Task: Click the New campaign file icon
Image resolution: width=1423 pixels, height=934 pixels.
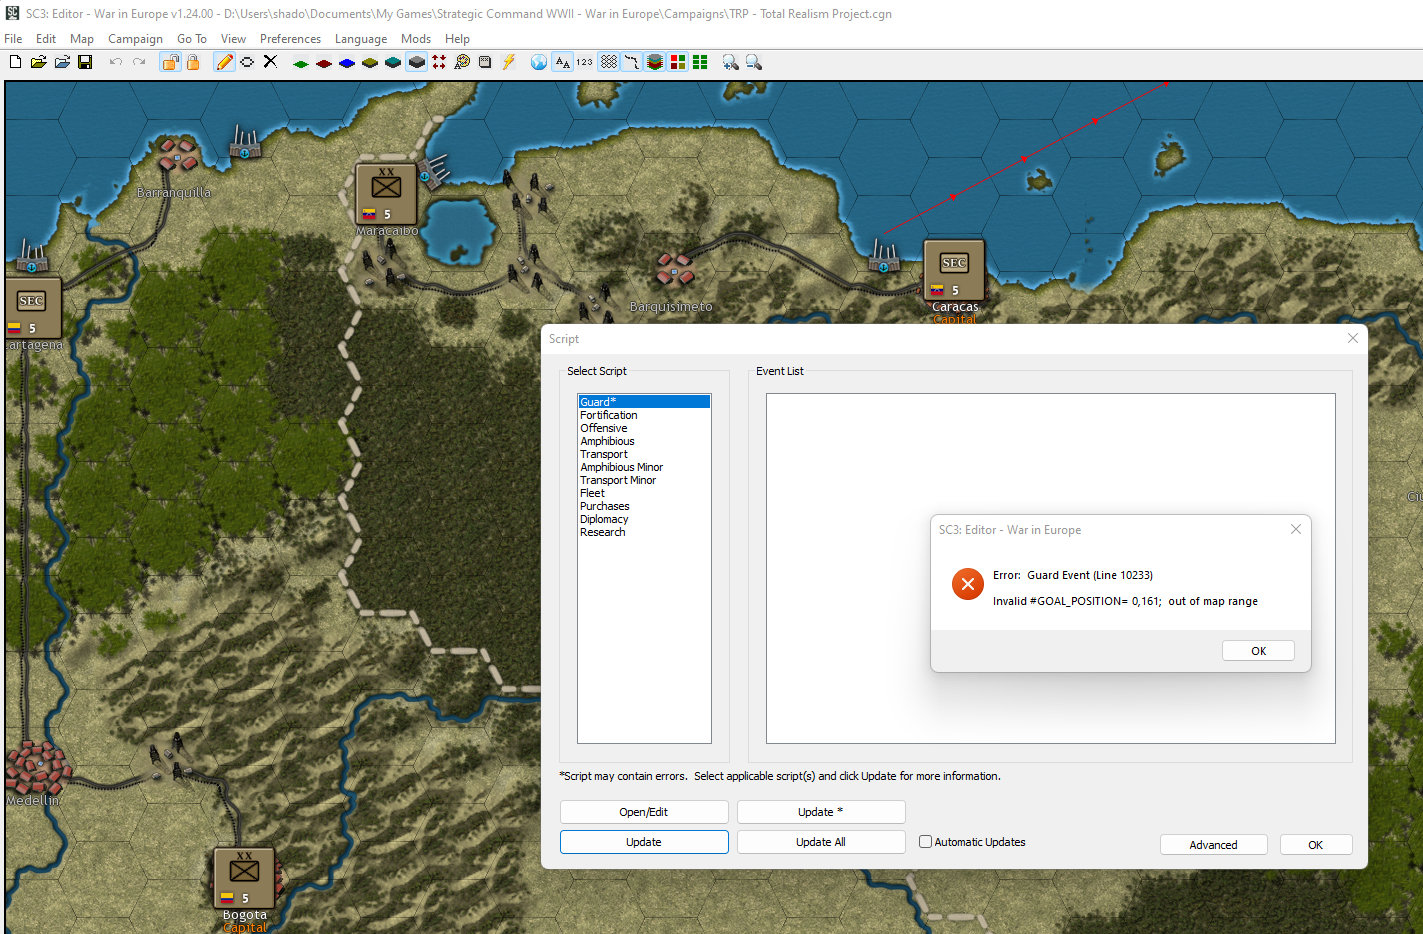Action: [x=15, y=62]
